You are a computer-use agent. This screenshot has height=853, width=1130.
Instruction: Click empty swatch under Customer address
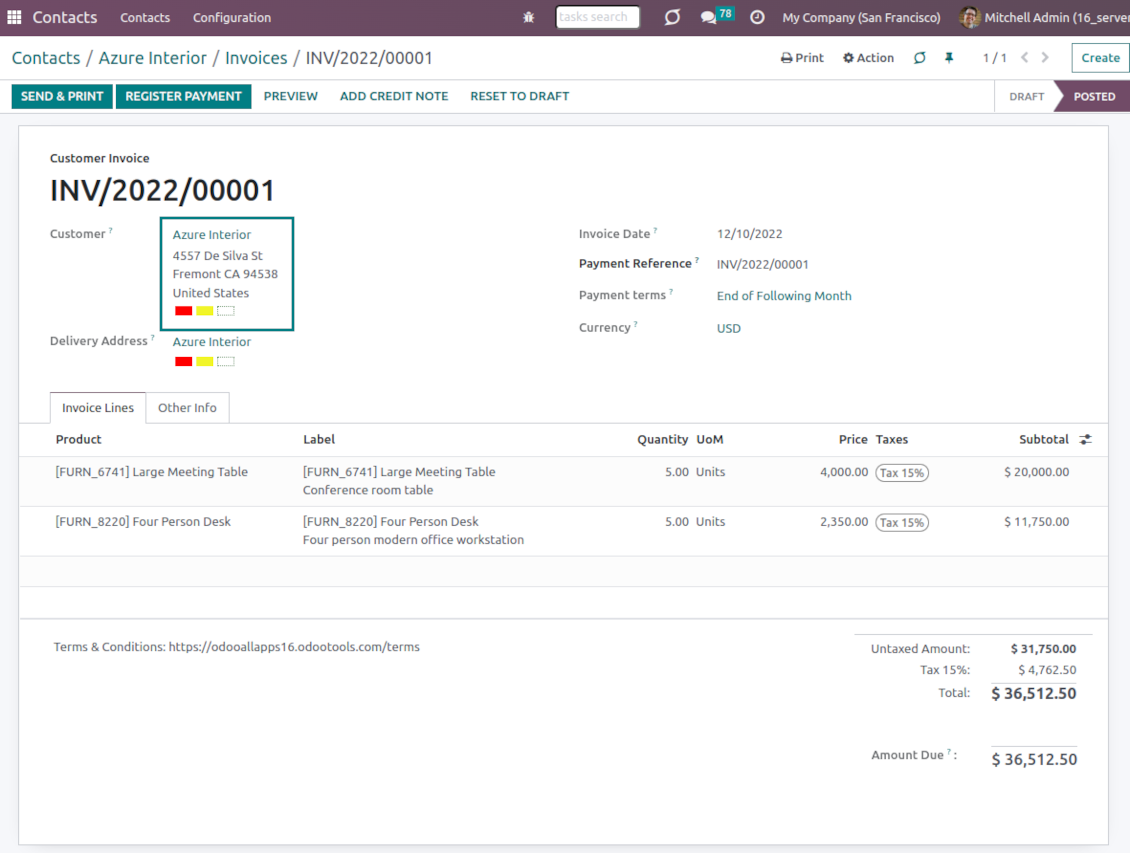click(x=226, y=311)
